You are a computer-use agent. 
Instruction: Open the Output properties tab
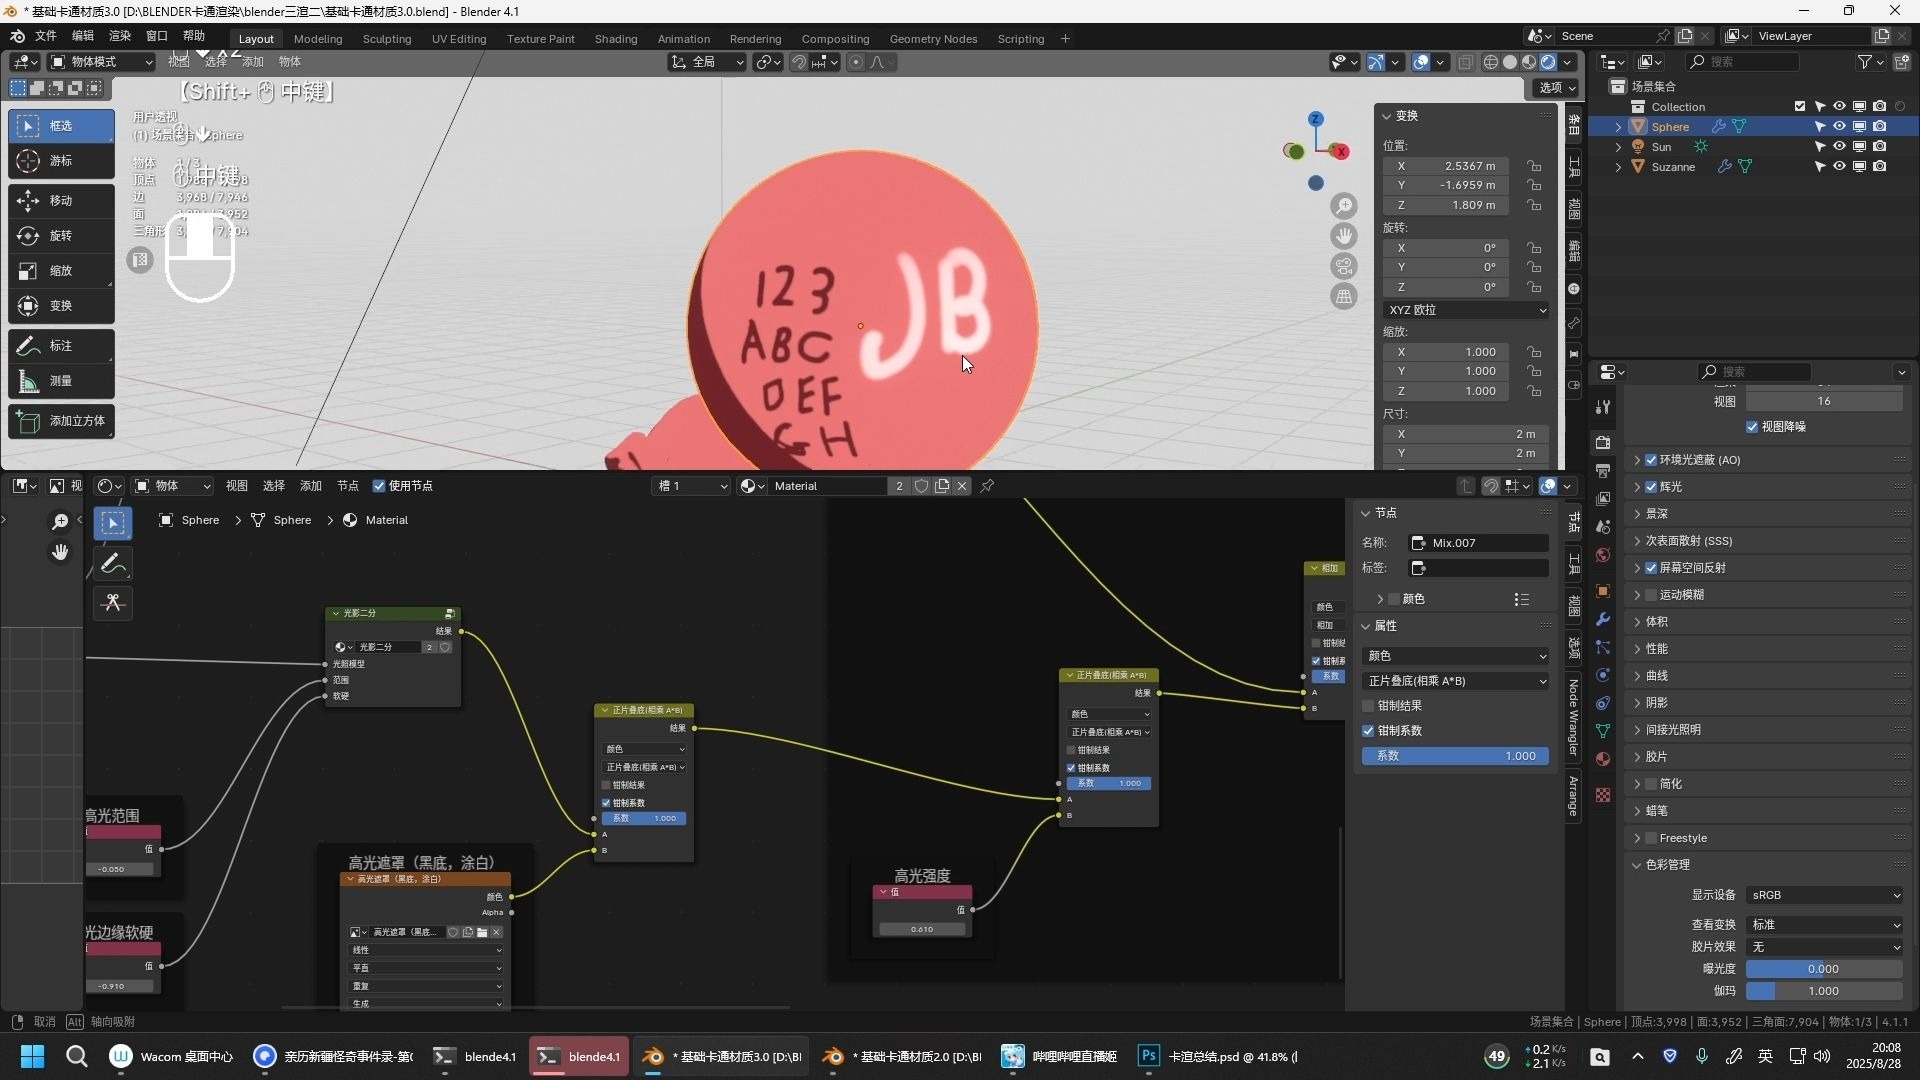pos(1603,471)
